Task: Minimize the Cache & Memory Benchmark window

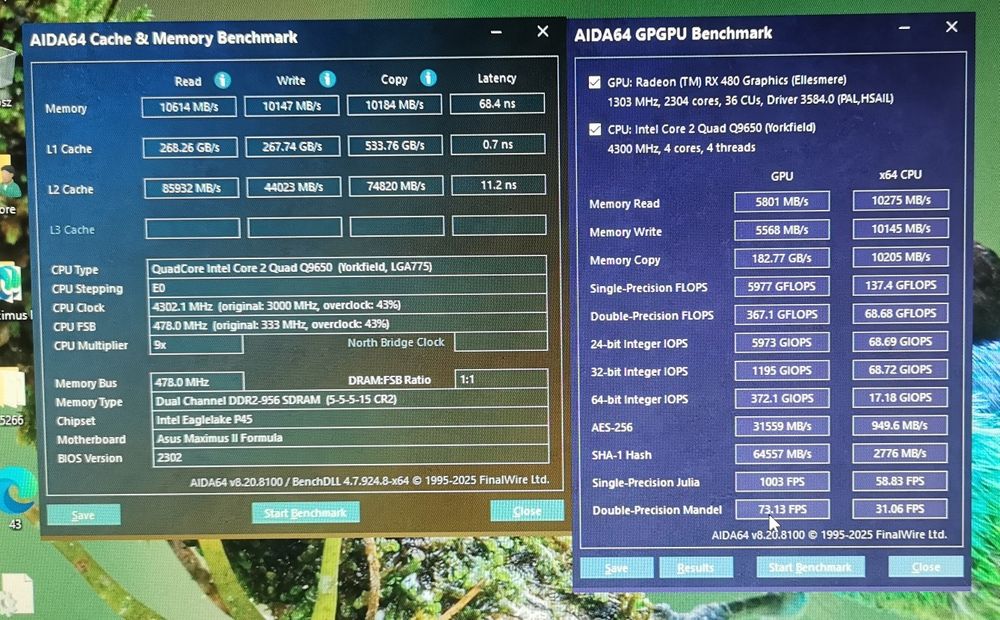Action: point(496,32)
